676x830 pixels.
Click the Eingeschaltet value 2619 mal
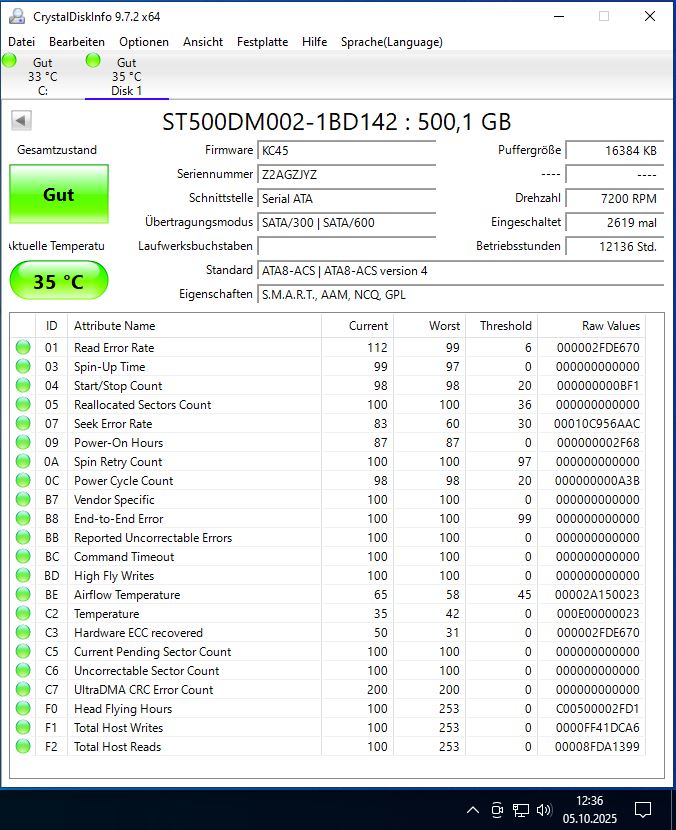pos(614,222)
